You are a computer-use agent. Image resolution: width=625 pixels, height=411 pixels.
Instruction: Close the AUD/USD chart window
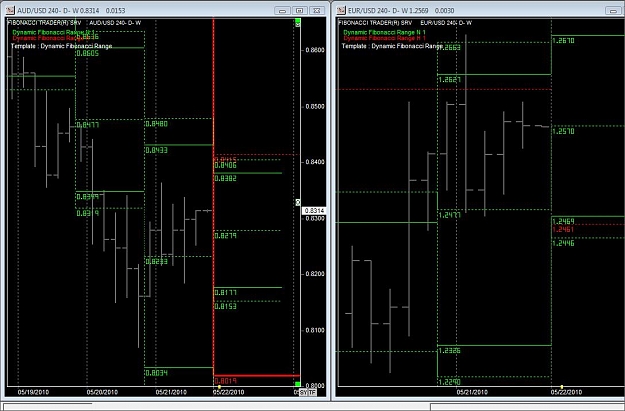(x=317, y=10)
